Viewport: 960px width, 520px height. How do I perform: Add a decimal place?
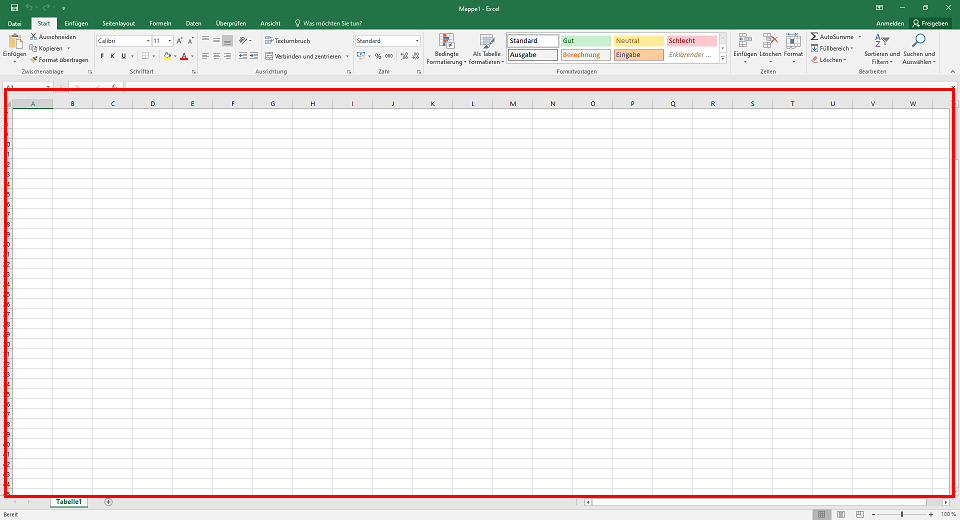[x=404, y=56]
